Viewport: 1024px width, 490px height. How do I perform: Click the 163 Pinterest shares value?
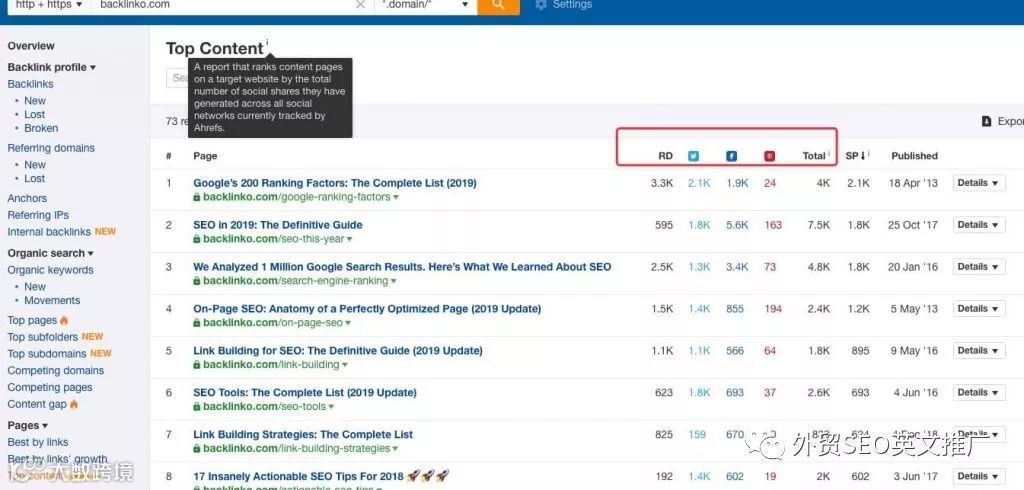click(773, 225)
